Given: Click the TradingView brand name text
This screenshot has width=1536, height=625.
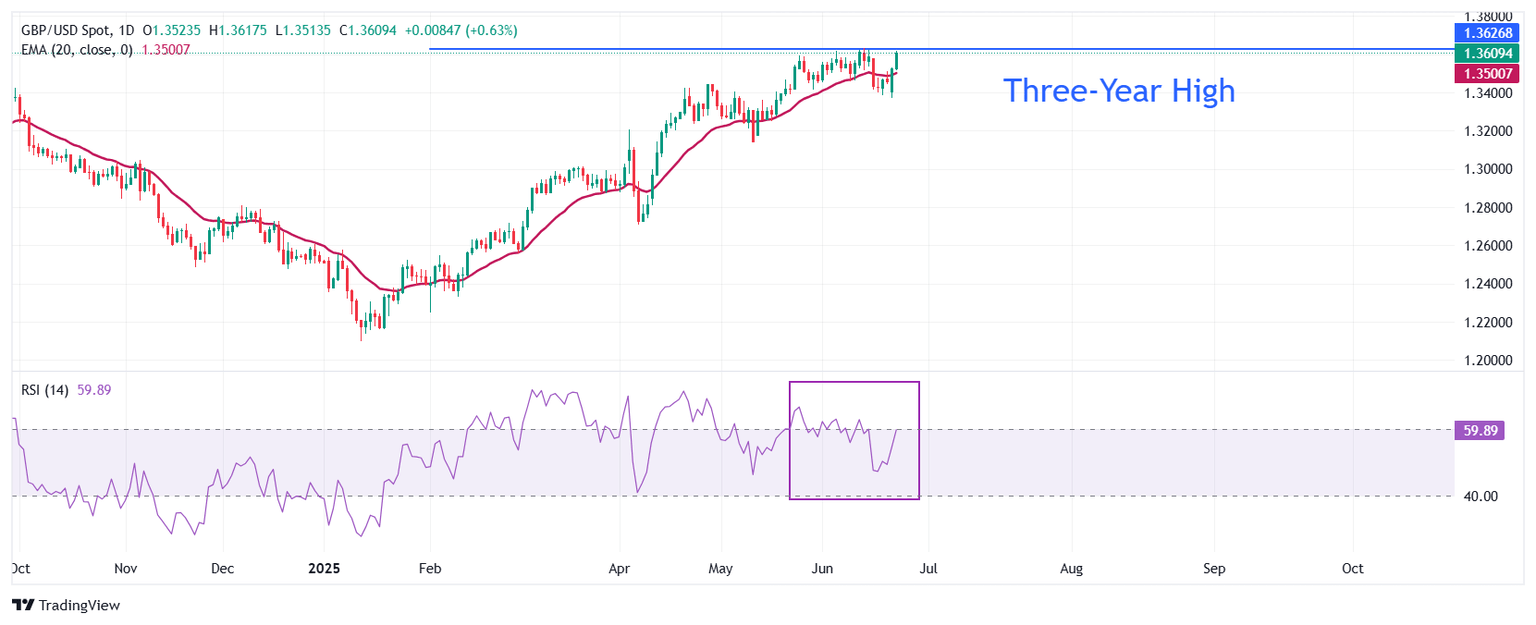Looking at the screenshot, I should pyautogui.click(x=78, y=605).
